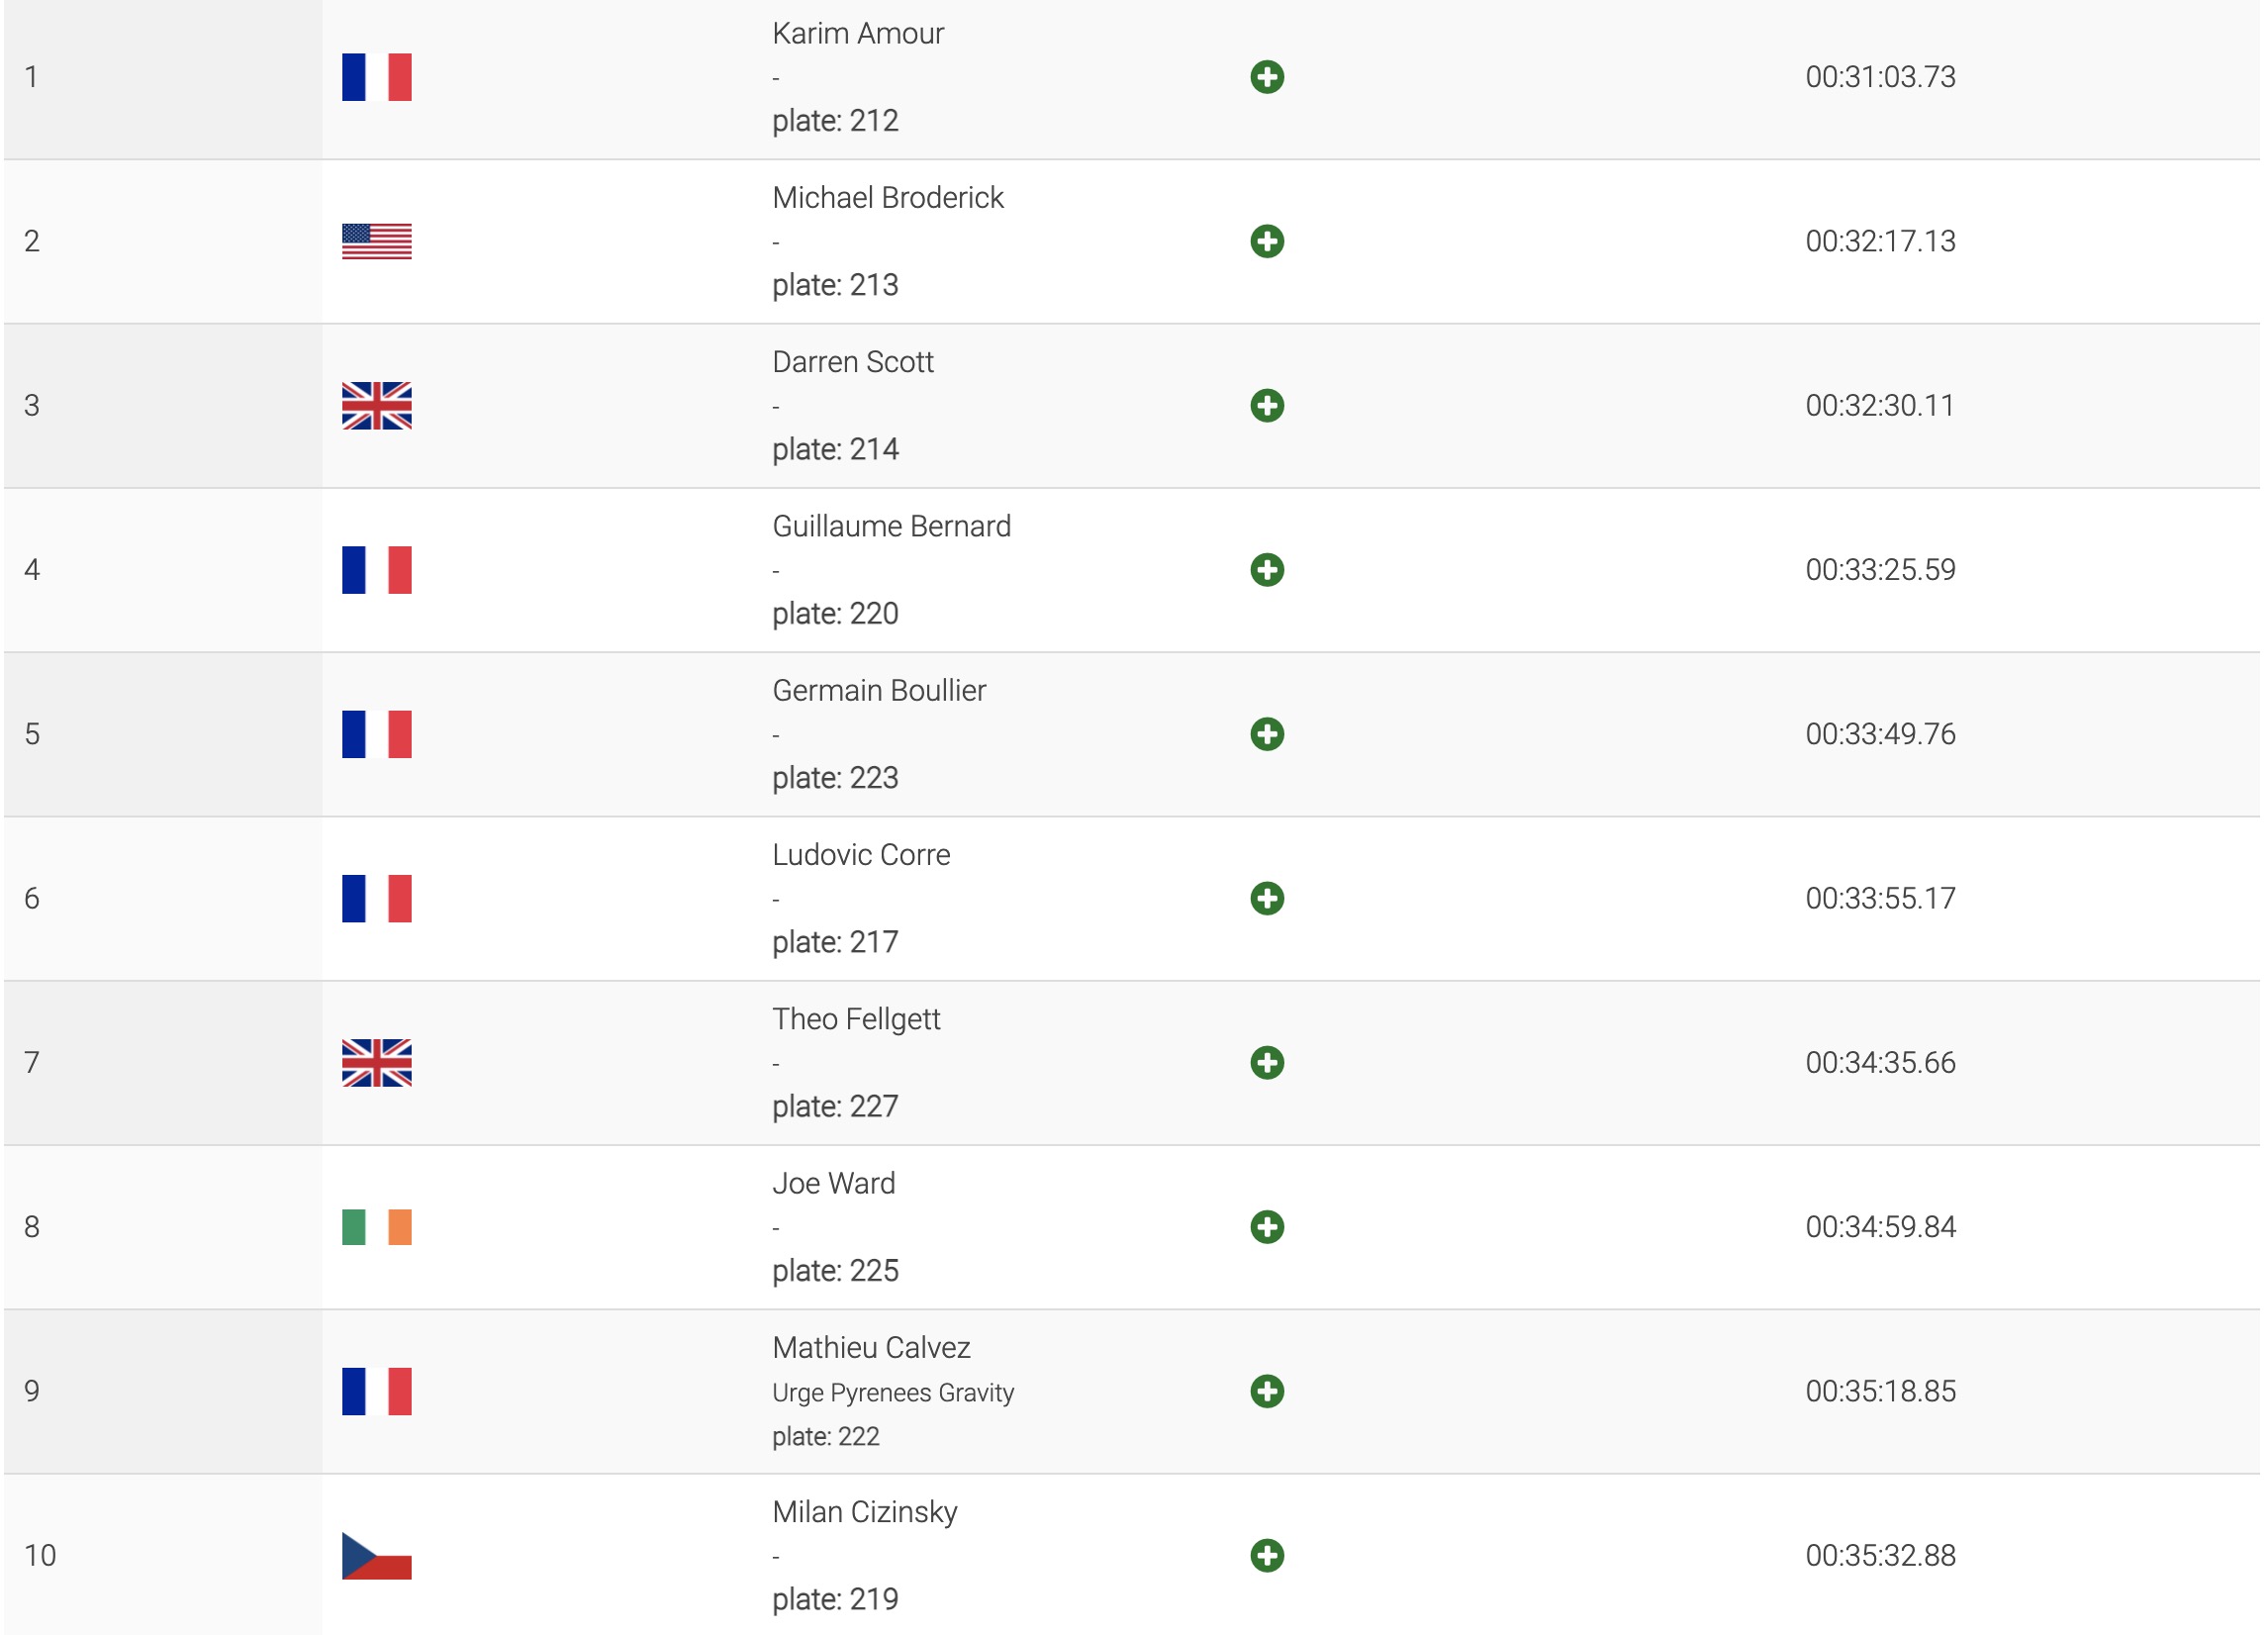The width and height of the screenshot is (2268, 1635).
Task: Click plus icon in Theo Fellgett's row
Action: [1267, 1062]
